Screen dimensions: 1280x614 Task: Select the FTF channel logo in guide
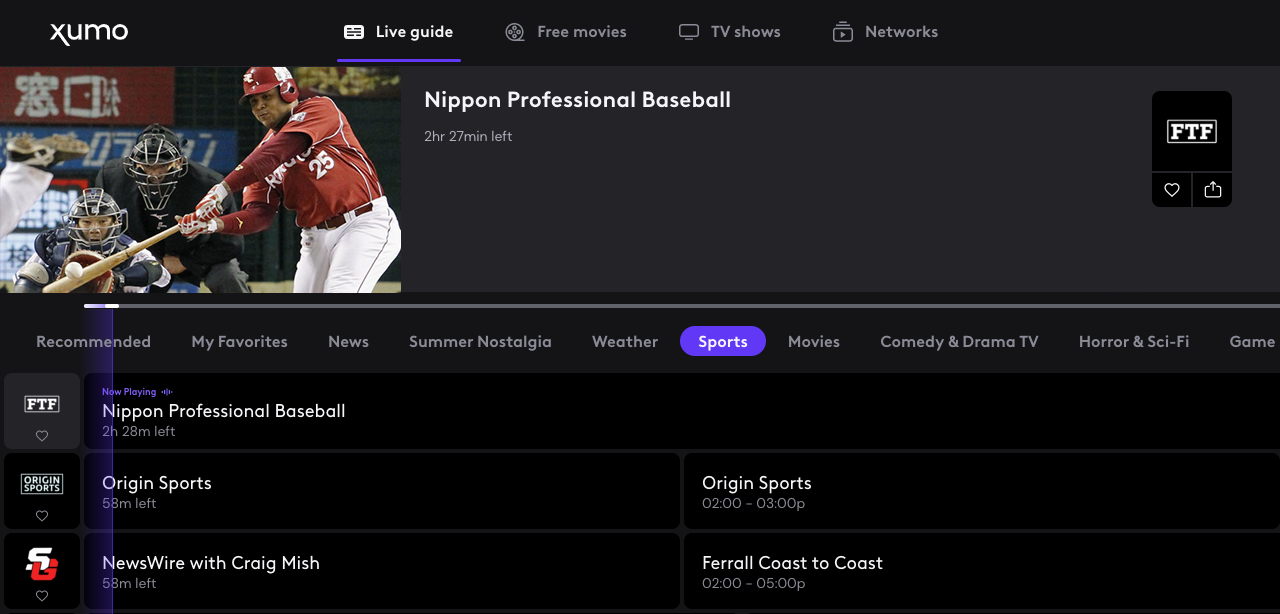coord(42,404)
